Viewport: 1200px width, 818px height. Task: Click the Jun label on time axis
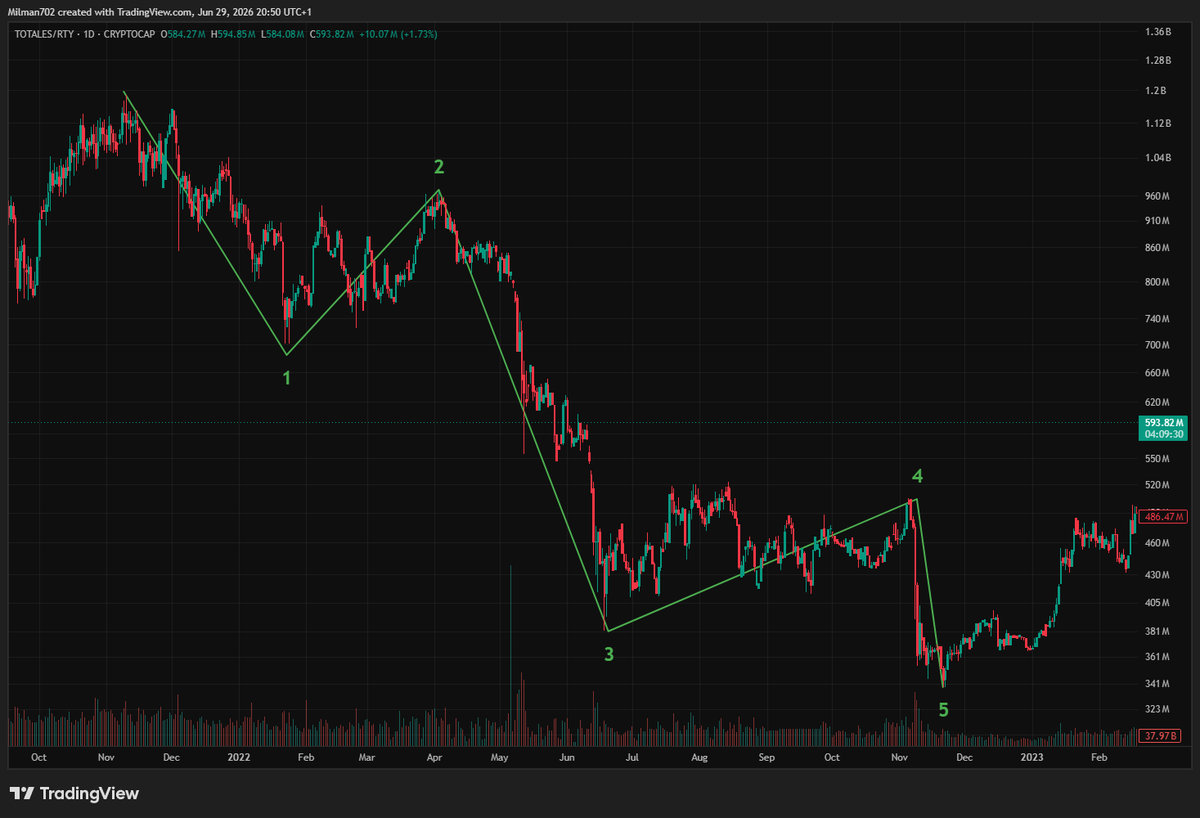tap(567, 758)
